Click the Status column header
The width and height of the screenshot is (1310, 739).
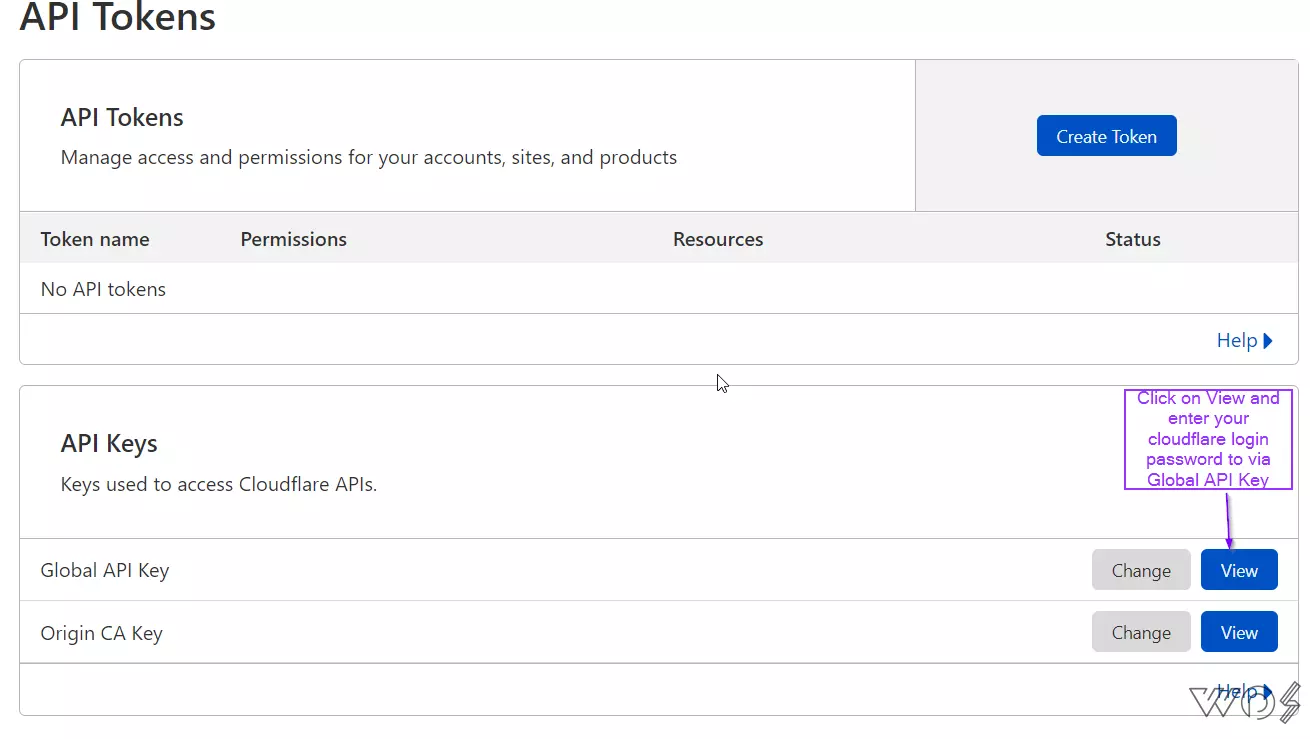[x=1133, y=239]
